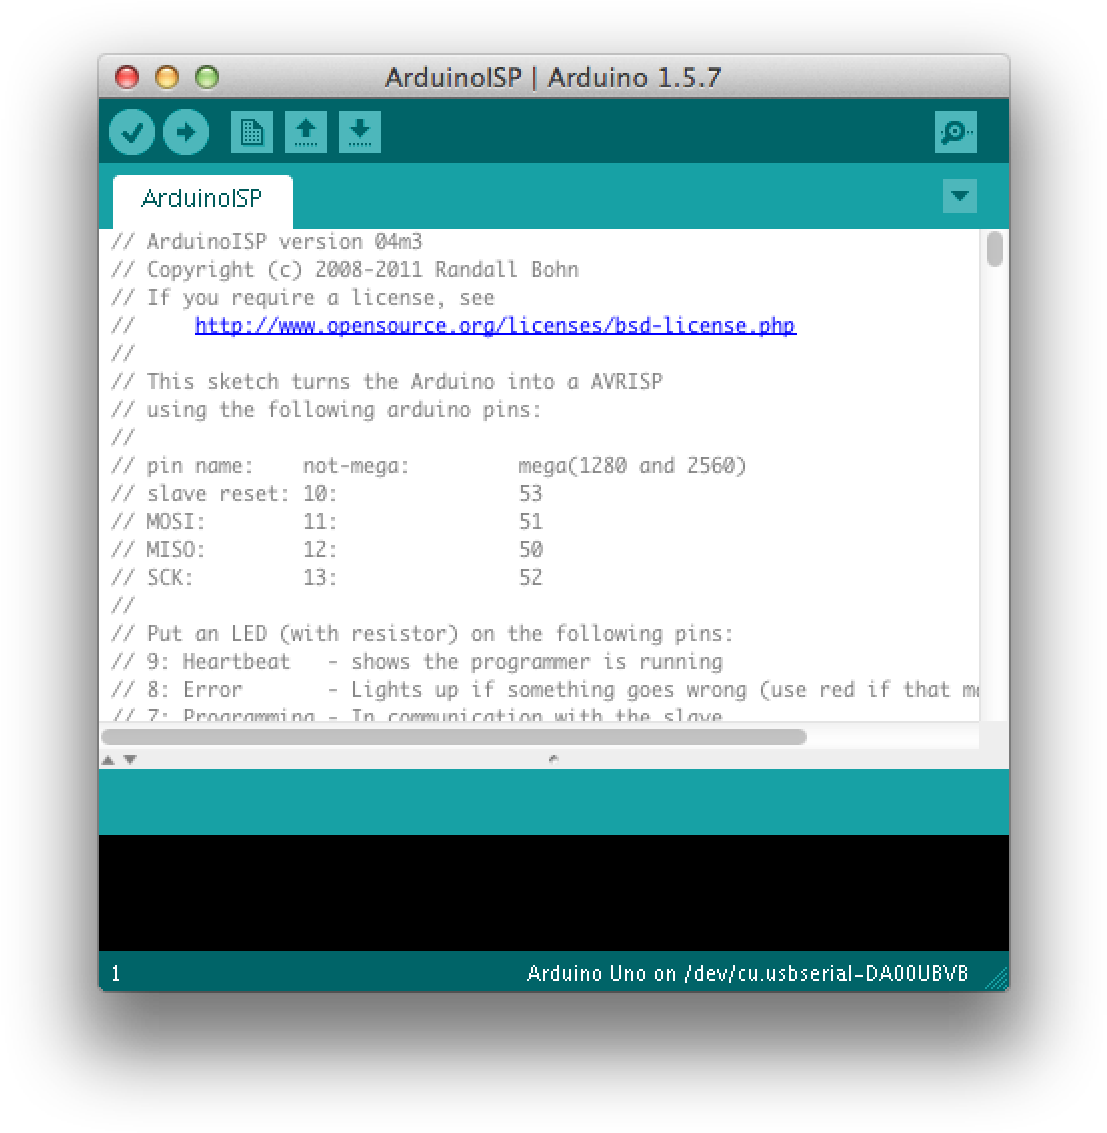Save the sketch using the toolbar icon
This screenshot has width=1107, height=1133.
click(x=360, y=131)
